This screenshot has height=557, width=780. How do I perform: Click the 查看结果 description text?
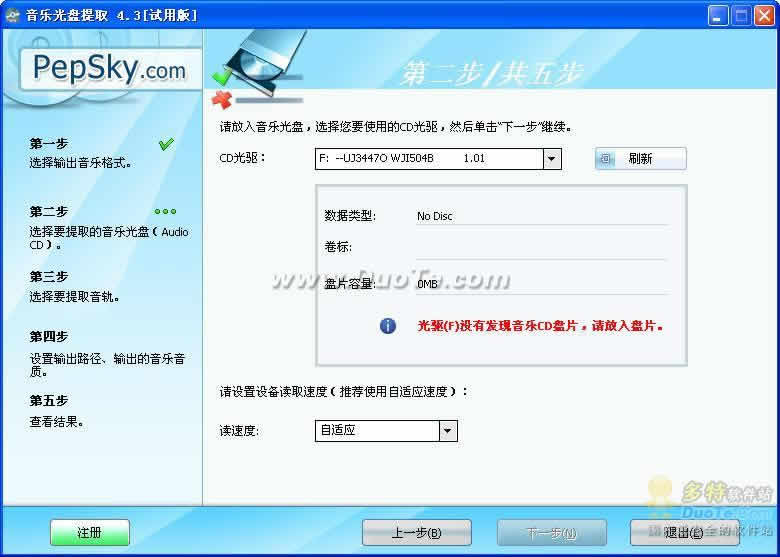56,422
